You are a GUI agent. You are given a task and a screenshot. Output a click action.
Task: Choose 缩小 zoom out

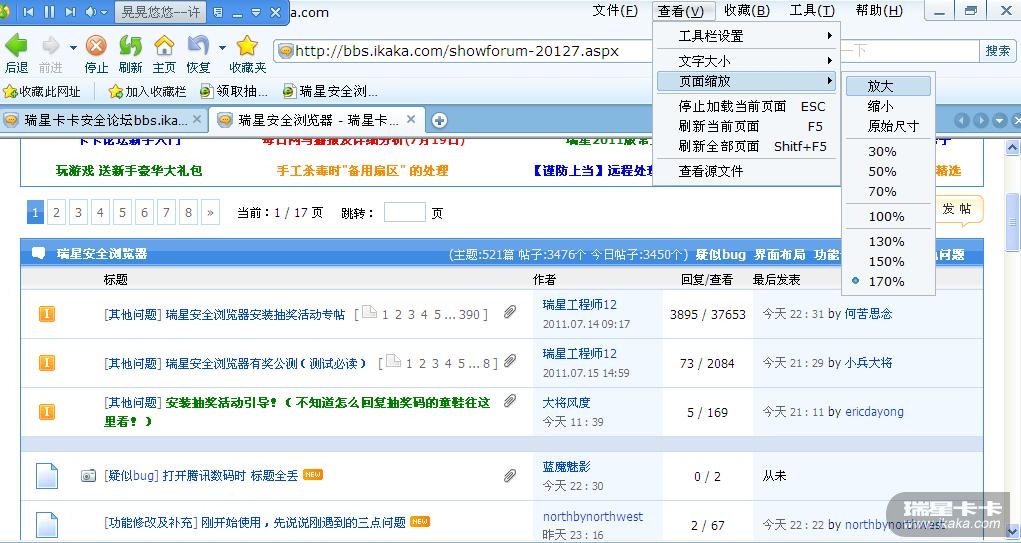click(888, 106)
